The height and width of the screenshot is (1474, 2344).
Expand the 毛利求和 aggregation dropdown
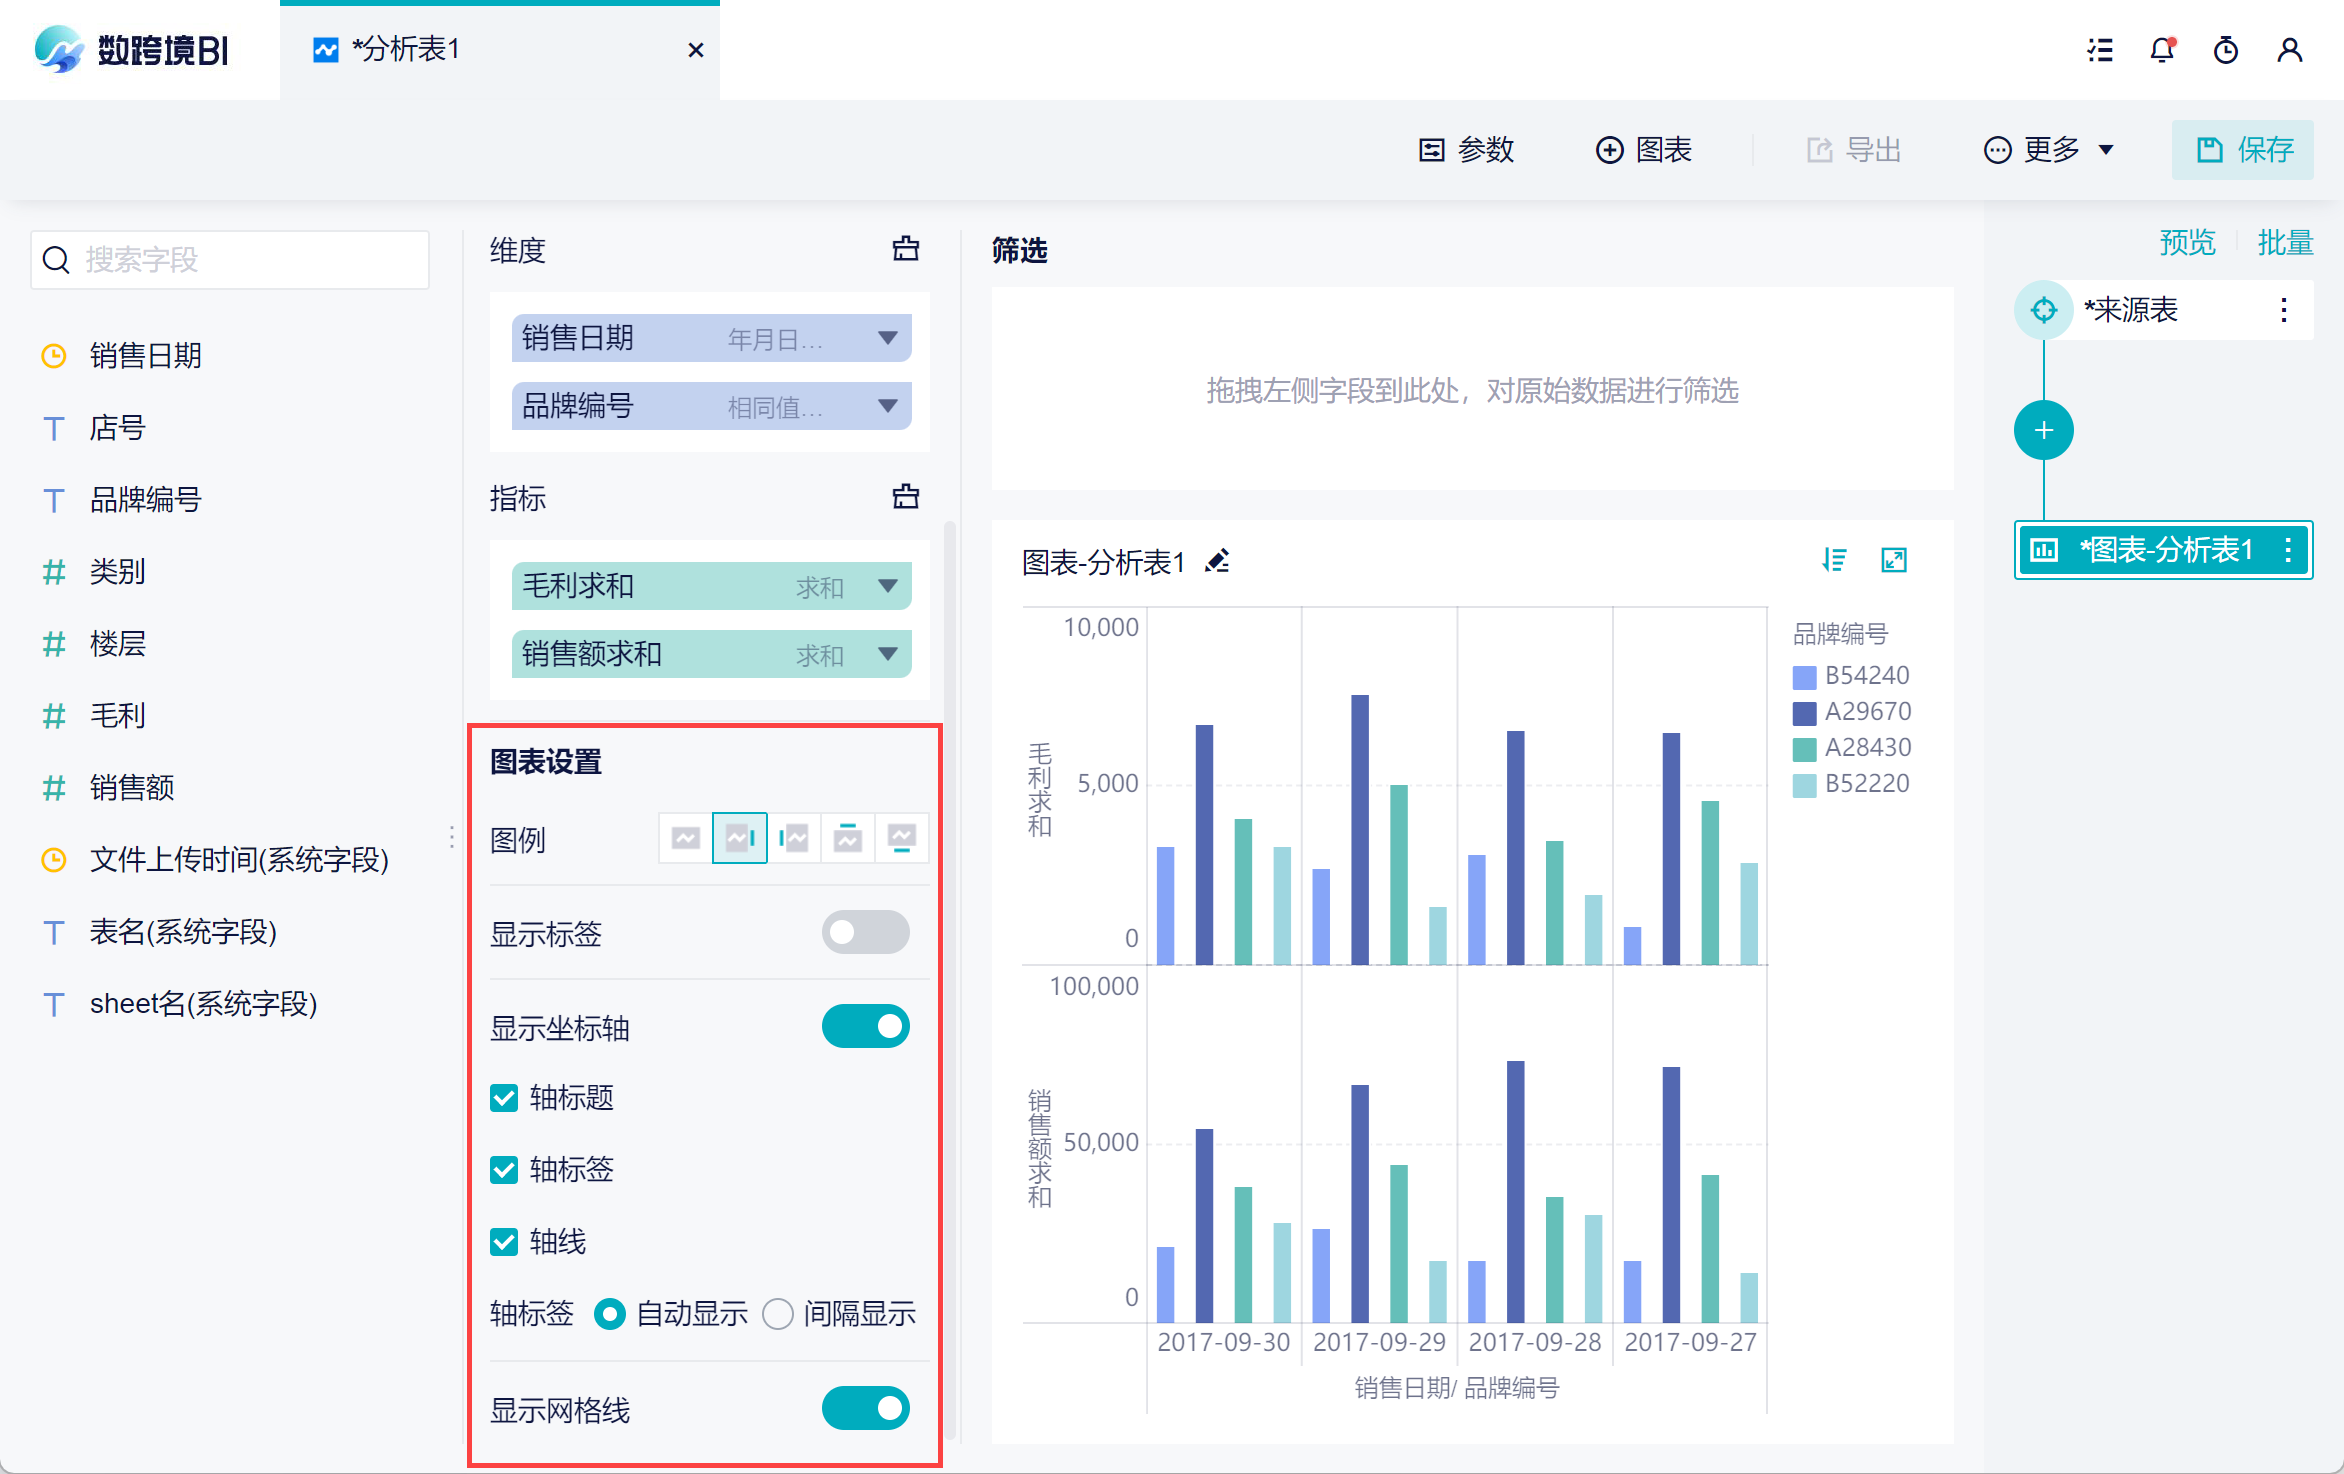[887, 586]
